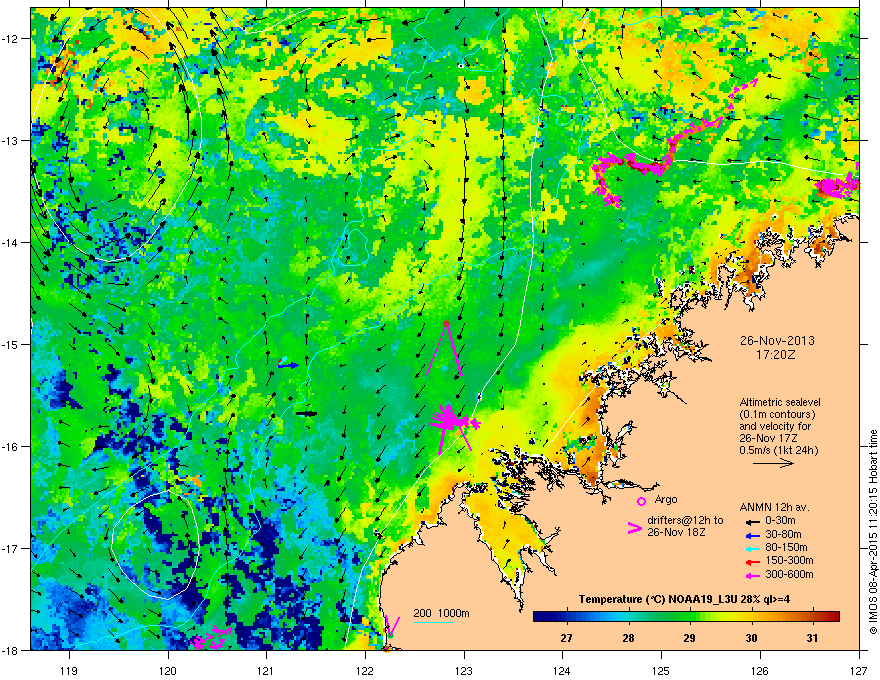
Task: Click the 0.5m/s velocity scale arrow
Action: pyautogui.click(x=773, y=463)
